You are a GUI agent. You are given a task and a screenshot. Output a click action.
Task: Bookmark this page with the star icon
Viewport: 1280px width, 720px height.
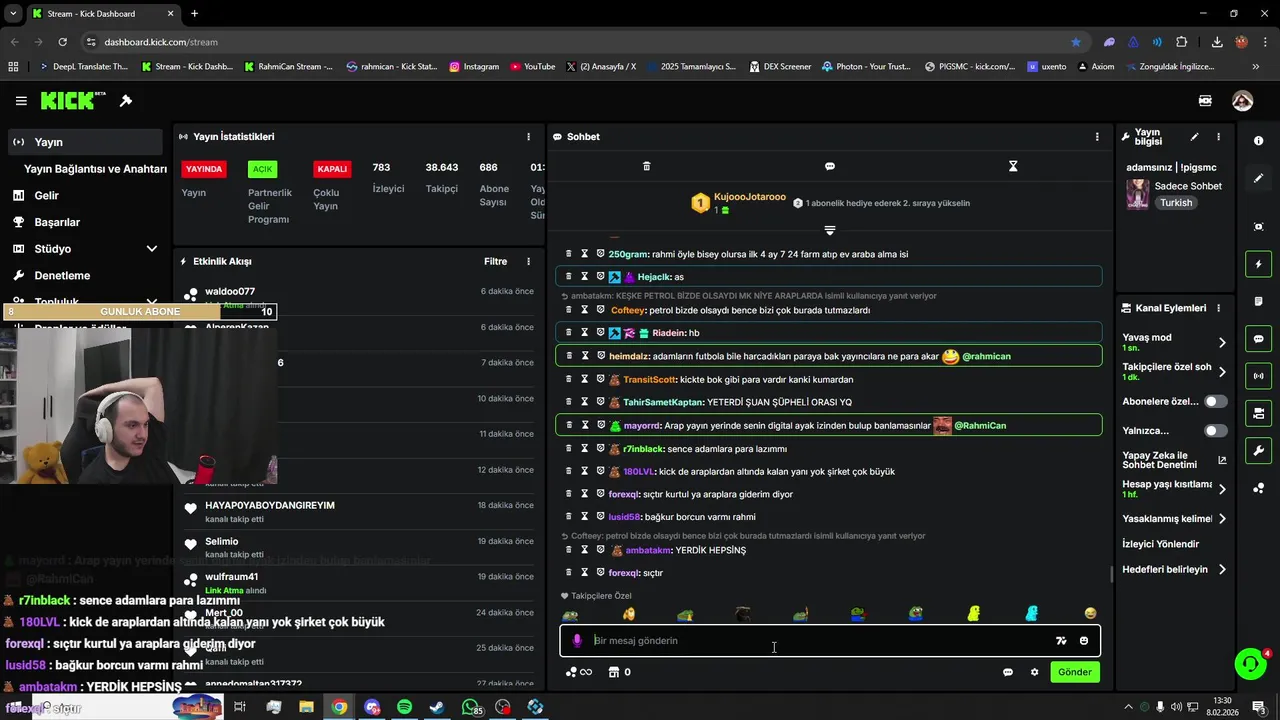click(x=1076, y=42)
